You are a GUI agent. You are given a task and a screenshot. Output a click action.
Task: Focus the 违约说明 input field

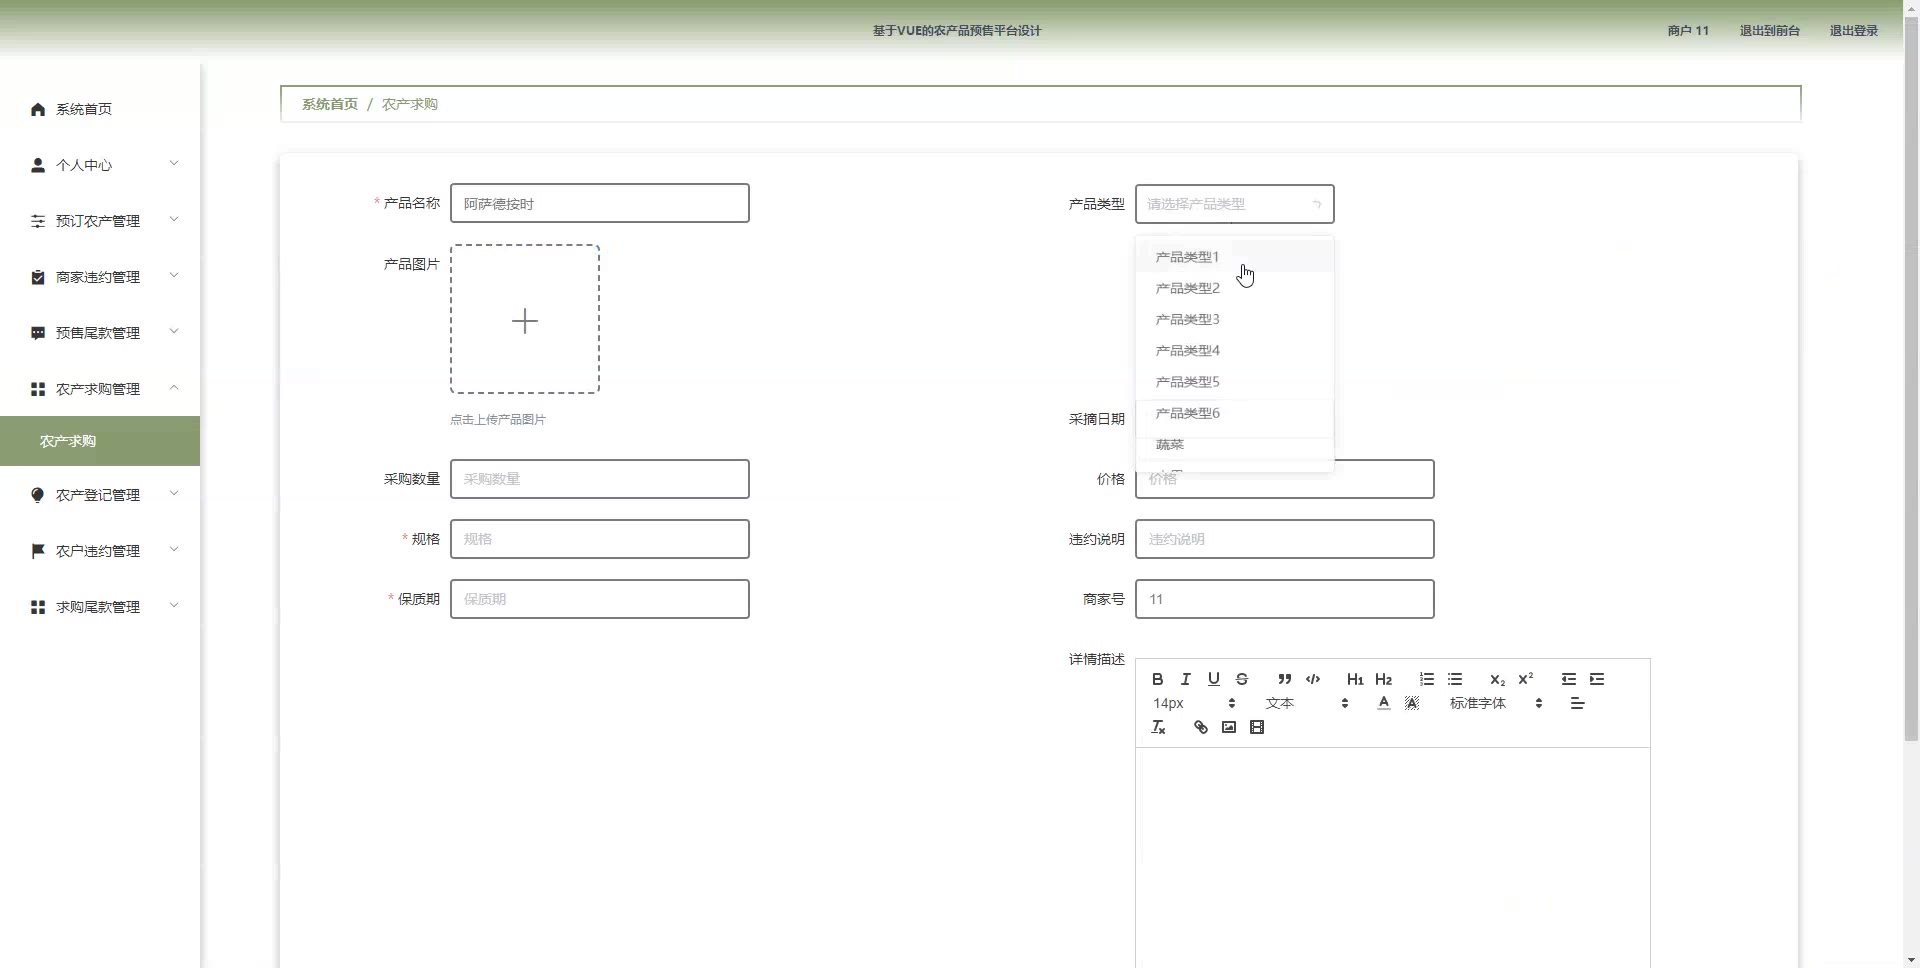click(1285, 539)
